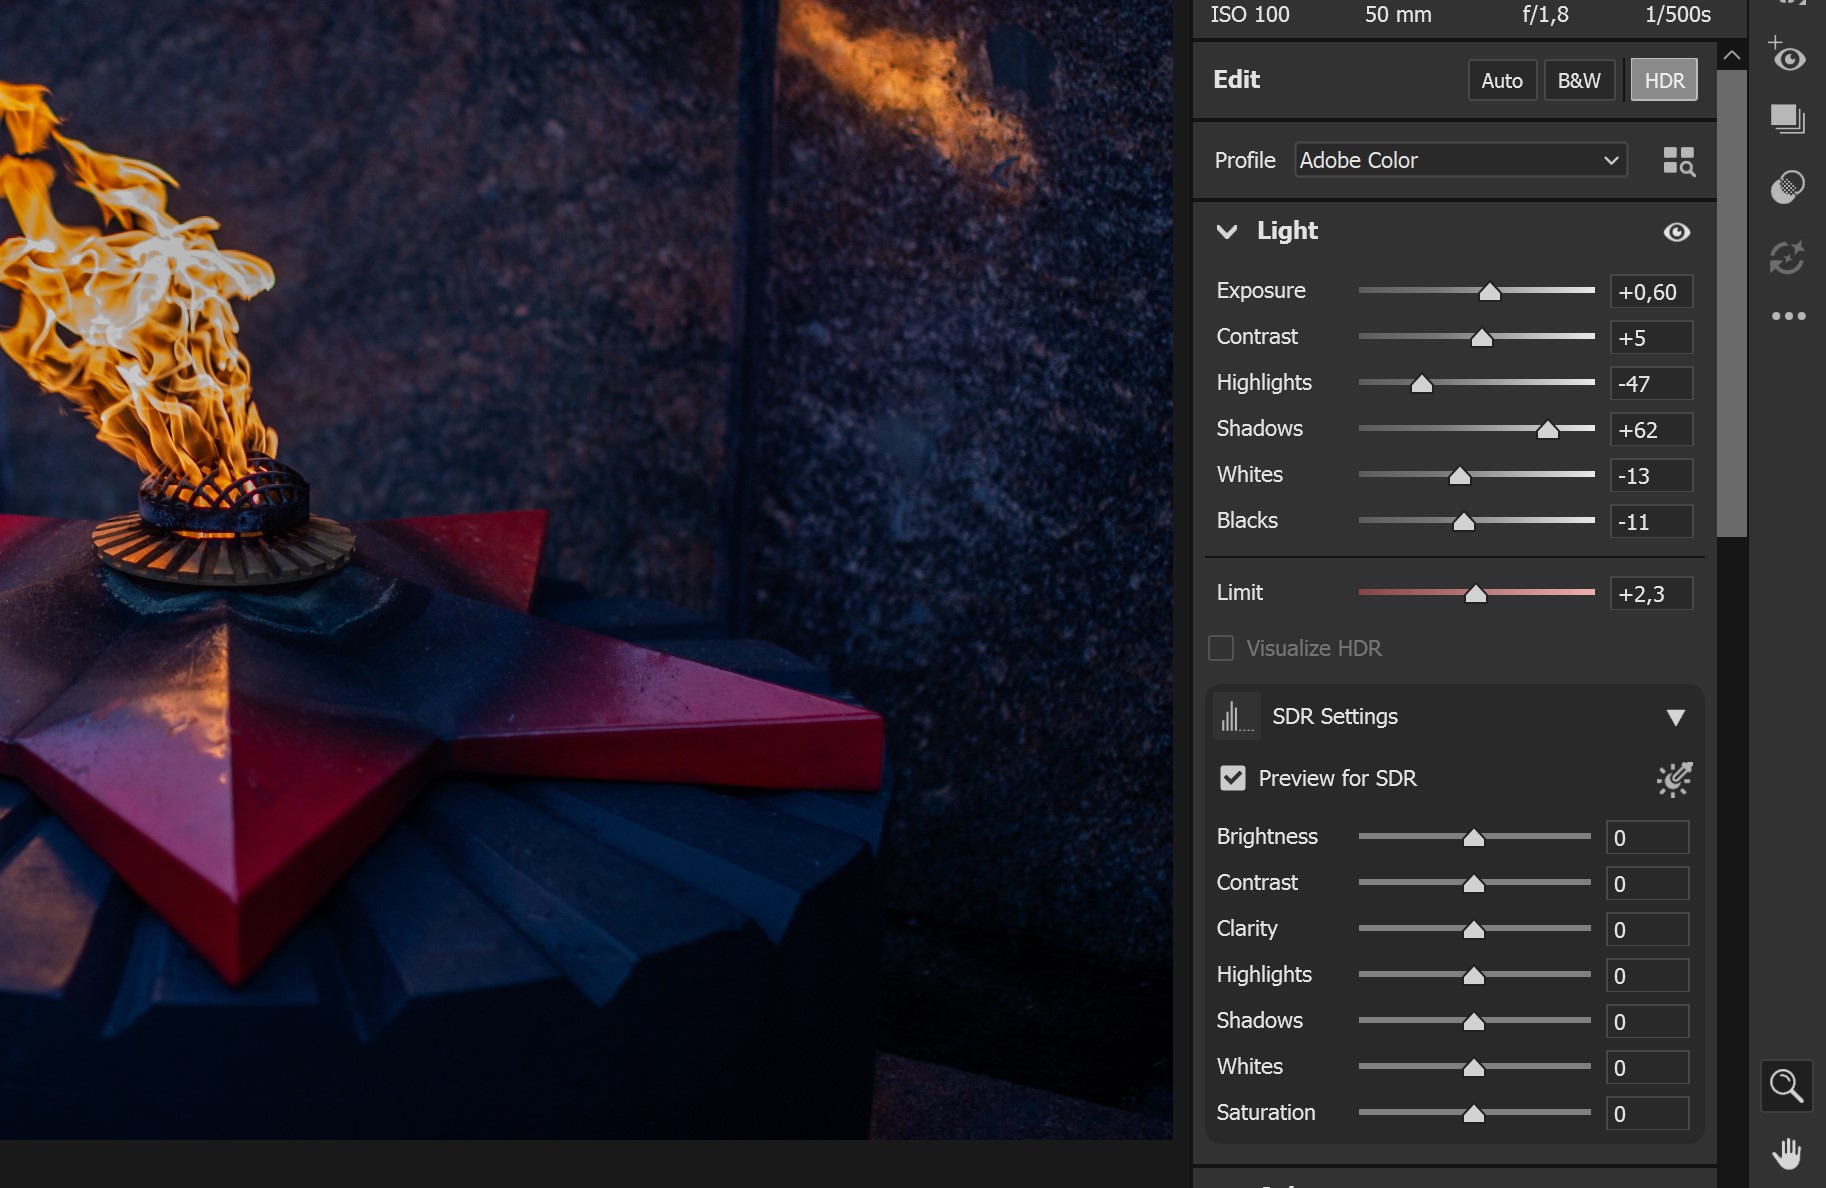Click the more options three-dots icon

(x=1787, y=316)
